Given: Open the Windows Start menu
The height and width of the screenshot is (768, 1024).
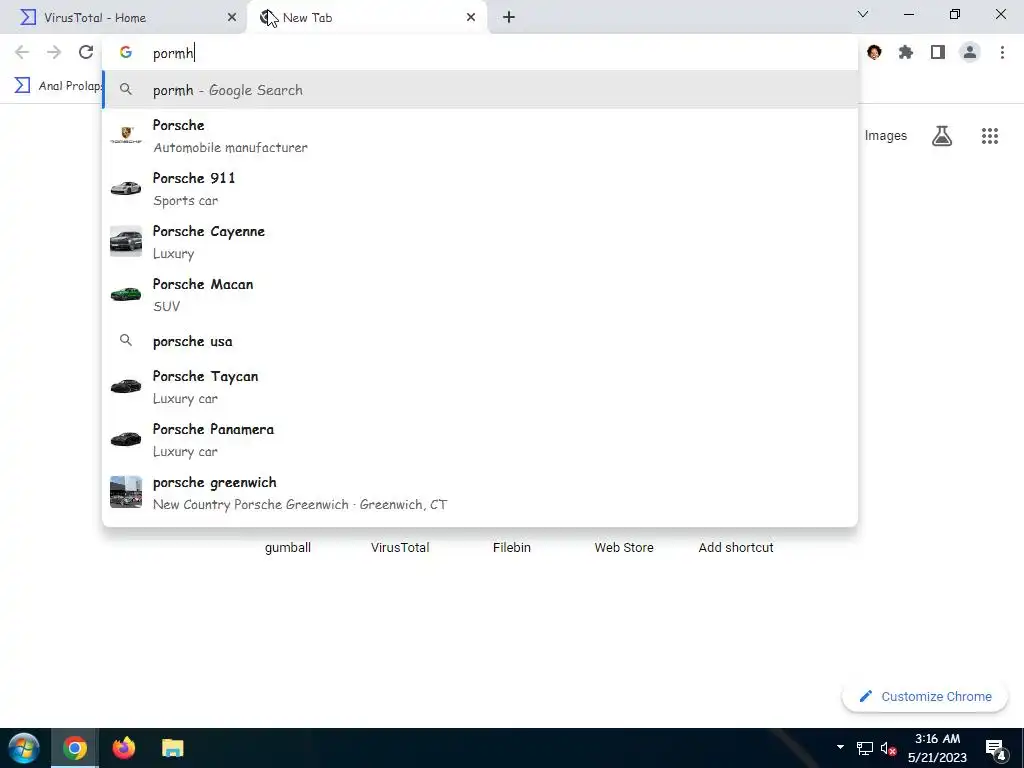Looking at the screenshot, I should coord(24,748).
